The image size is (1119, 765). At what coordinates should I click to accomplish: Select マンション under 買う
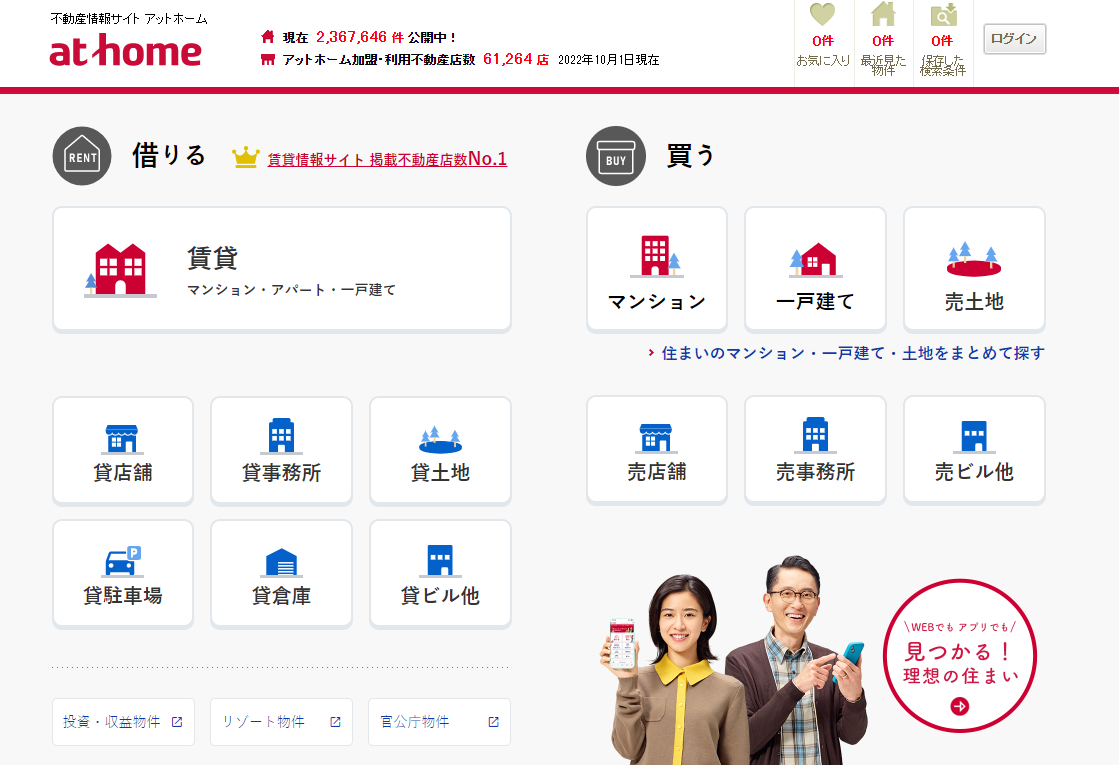point(657,270)
